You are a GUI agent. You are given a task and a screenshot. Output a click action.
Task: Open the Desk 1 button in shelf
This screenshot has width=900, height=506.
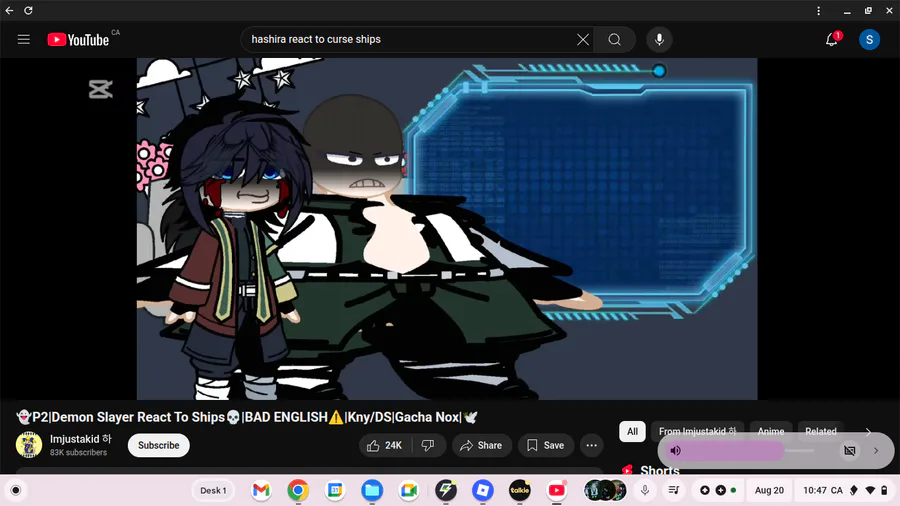pyautogui.click(x=213, y=491)
